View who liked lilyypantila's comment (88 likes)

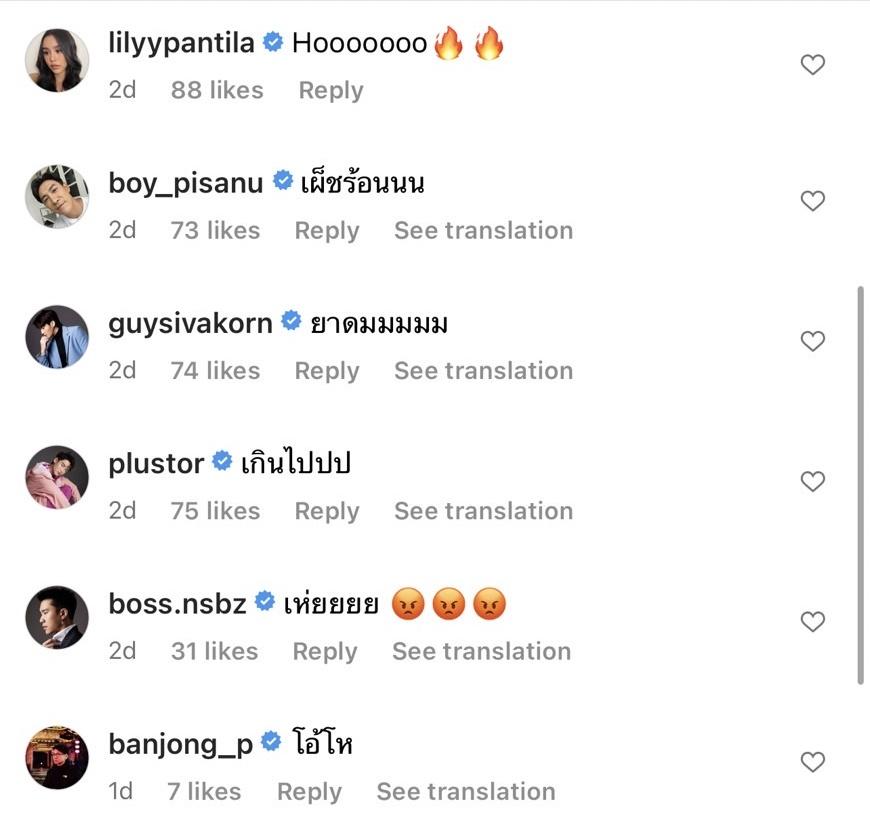pyautogui.click(x=217, y=90)
